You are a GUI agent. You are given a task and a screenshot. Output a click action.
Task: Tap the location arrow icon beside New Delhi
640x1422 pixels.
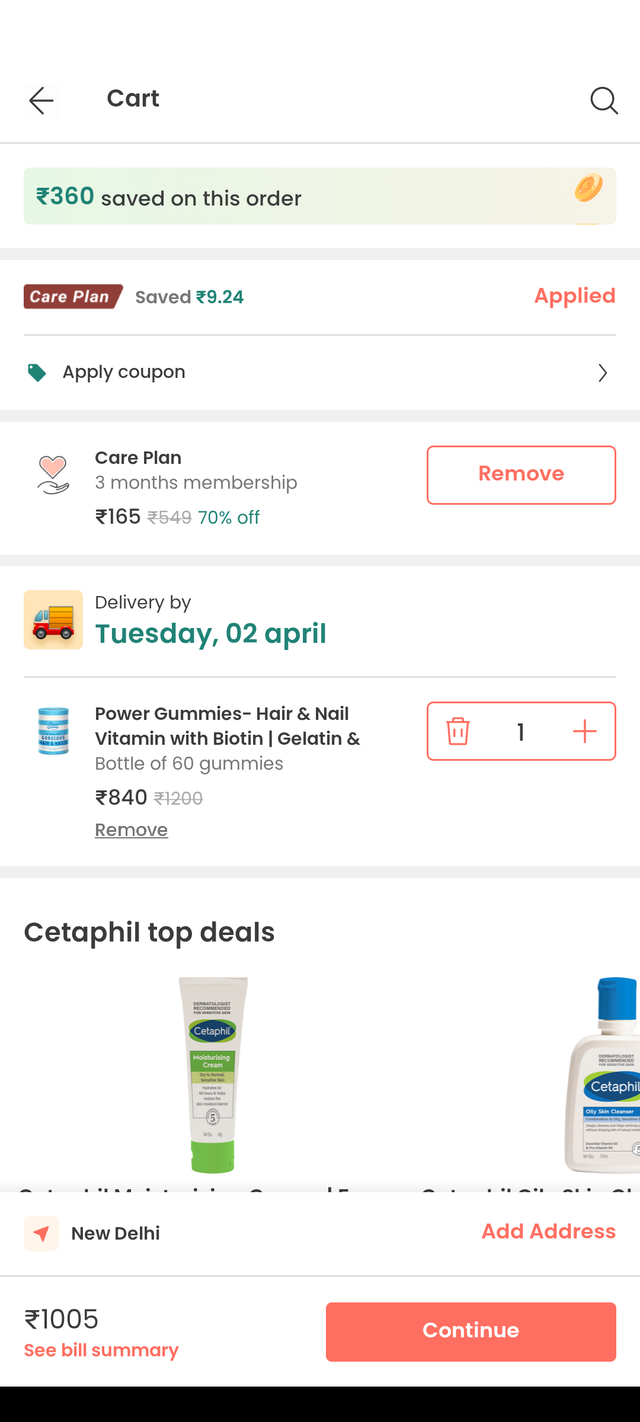click(x=41, y=1234)
